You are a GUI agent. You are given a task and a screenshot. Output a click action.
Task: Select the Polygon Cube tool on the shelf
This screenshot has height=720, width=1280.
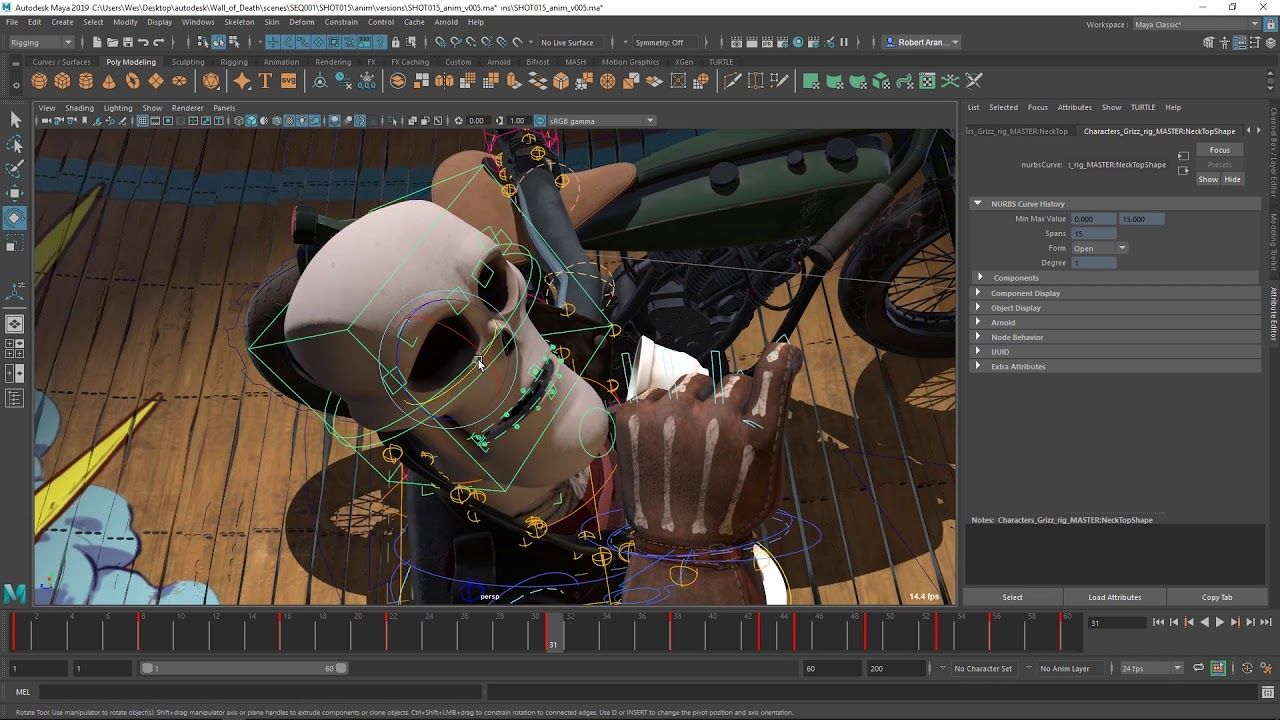coord(61,83)
